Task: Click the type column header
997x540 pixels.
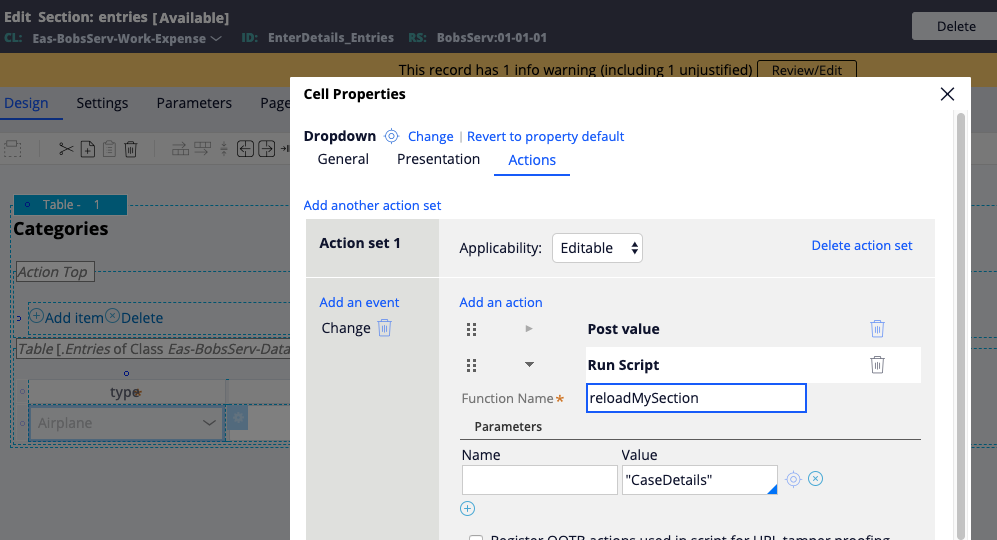Action: coord(126,392)
